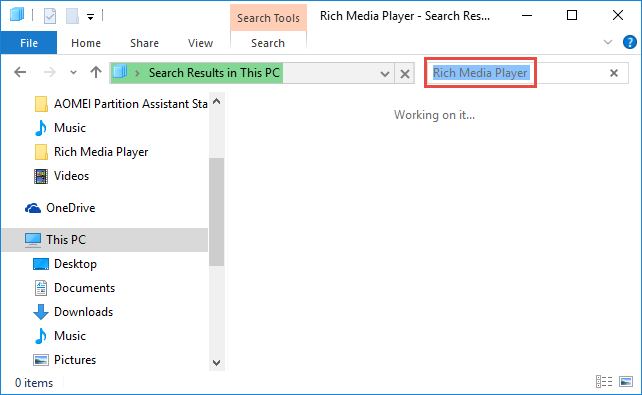Image resolution: width=642 pixels, height=395 pixels.
Task: Click the New folder quick access icon
Action: 72,16
